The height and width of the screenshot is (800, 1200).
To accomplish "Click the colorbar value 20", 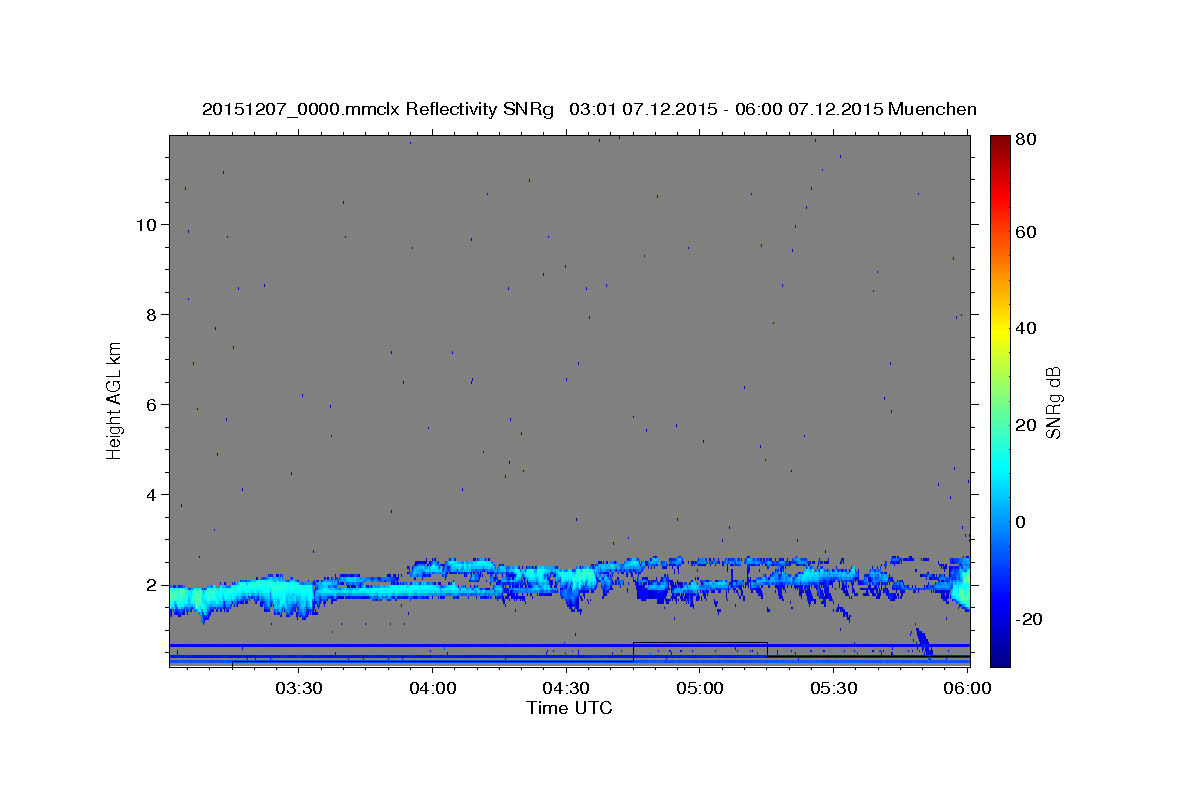I will [x=1026, y=425].
